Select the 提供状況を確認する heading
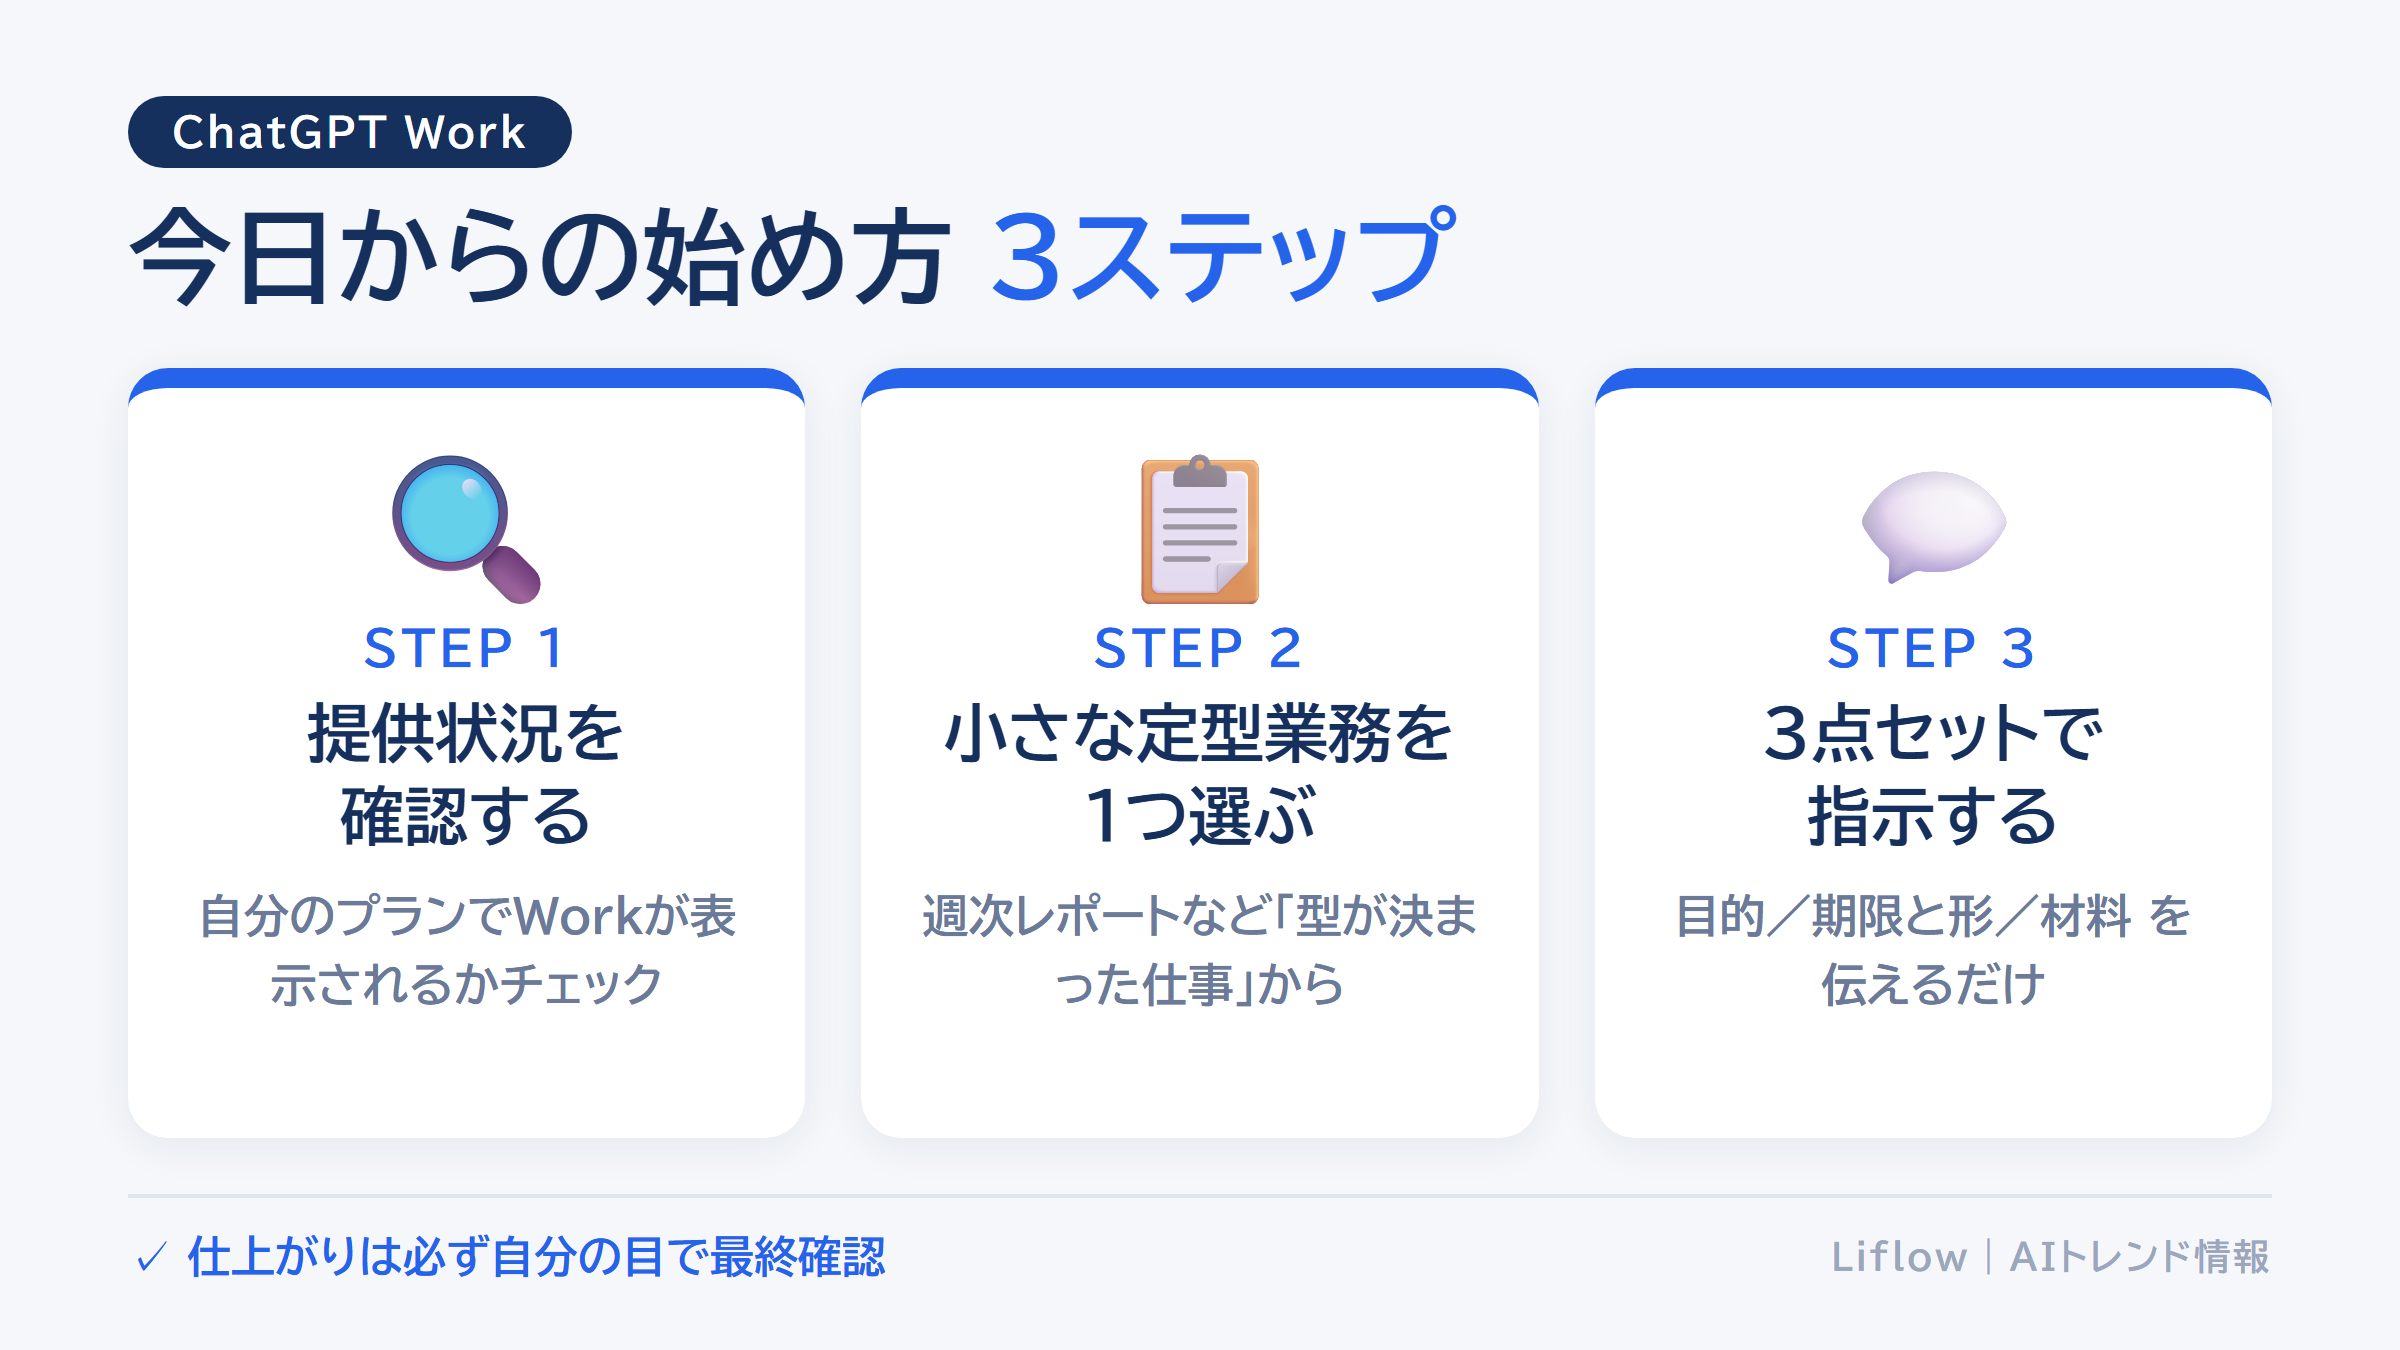 point(466,774)
